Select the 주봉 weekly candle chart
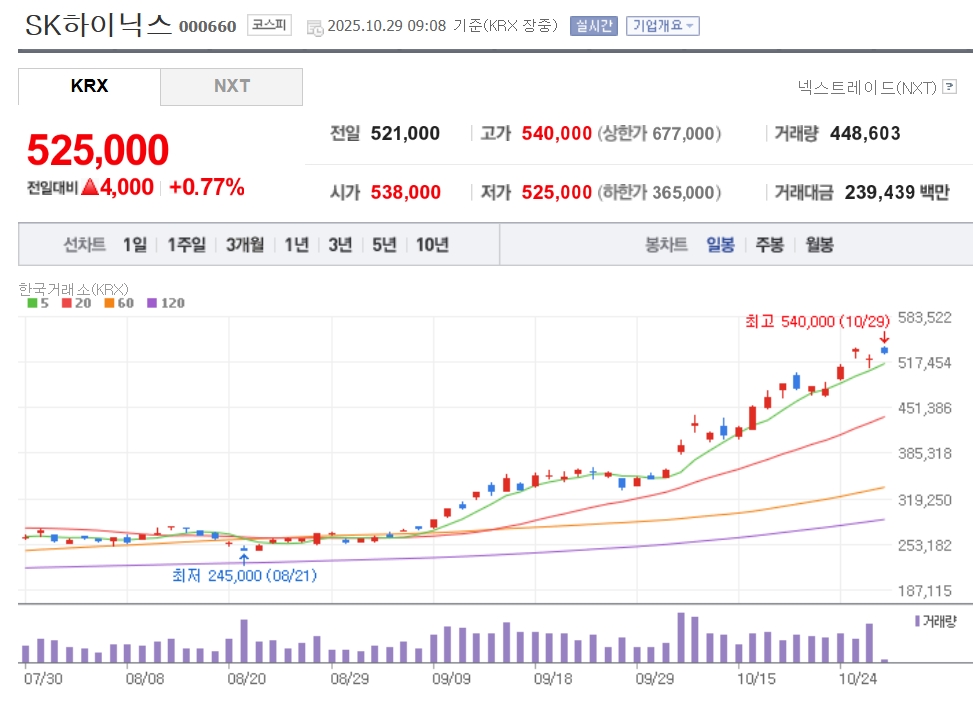The height and width of the screenshot is (706, 973). pos(769,244)
